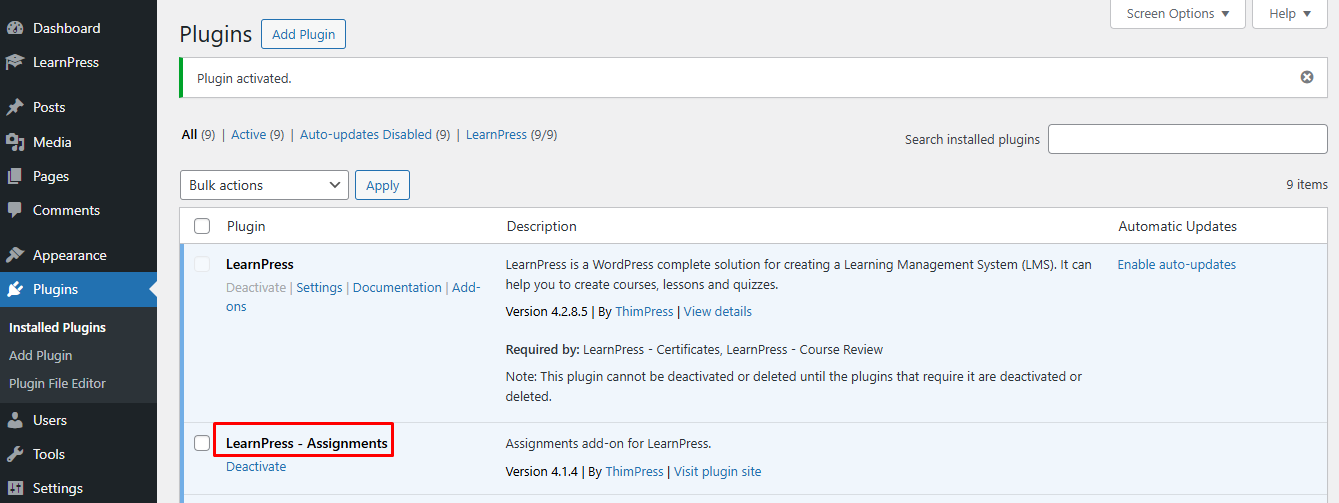Click Add Plugin button beside heading
Screen dimensions: 1339x503
303,34
